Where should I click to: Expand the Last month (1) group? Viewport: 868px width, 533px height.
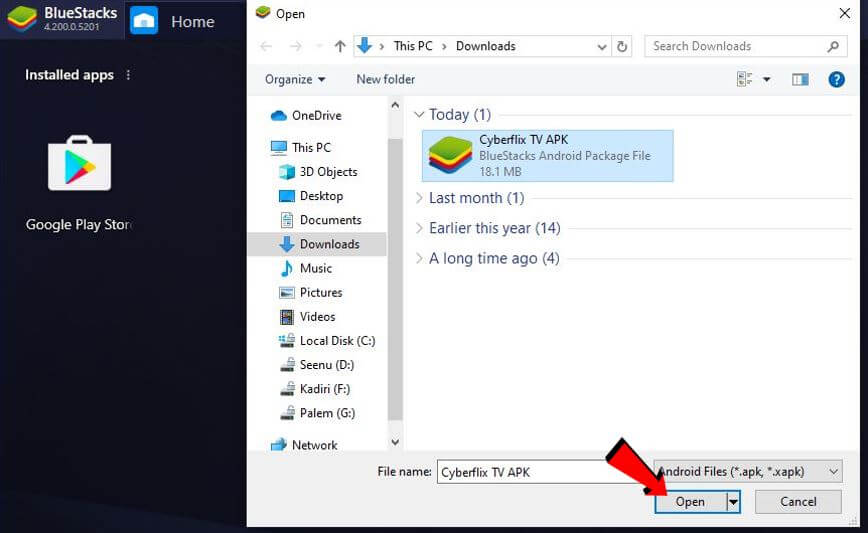419,198
